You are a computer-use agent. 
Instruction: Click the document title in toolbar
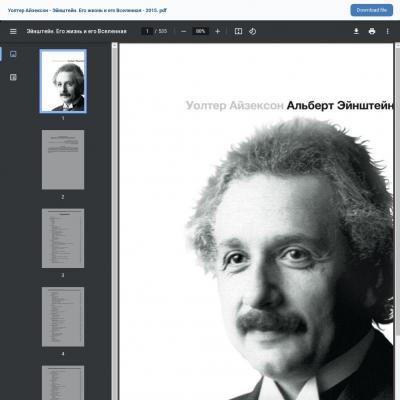pos(77,31)
